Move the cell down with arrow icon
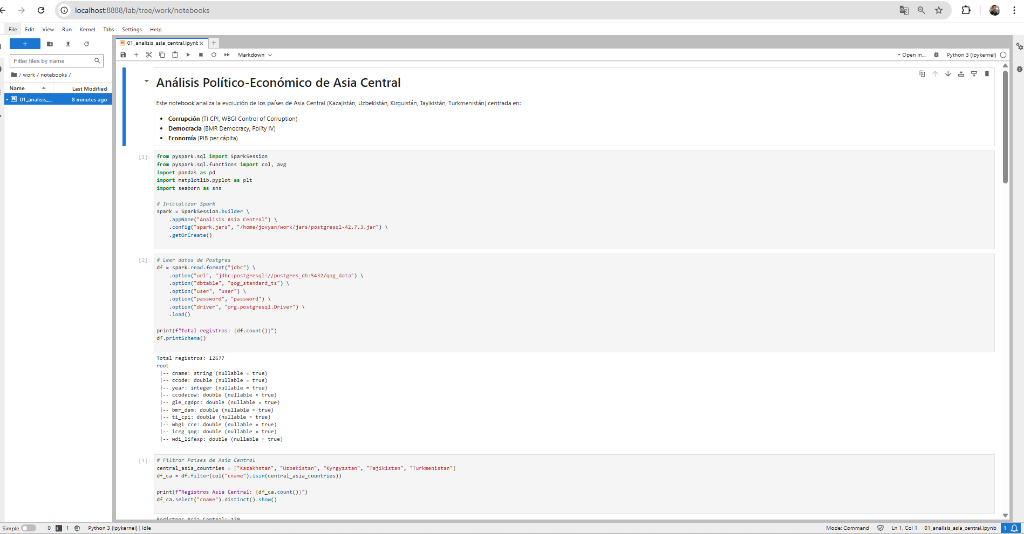Image resolution: width=1024 pixels, height=534 pixels. [x=948, y=74]
